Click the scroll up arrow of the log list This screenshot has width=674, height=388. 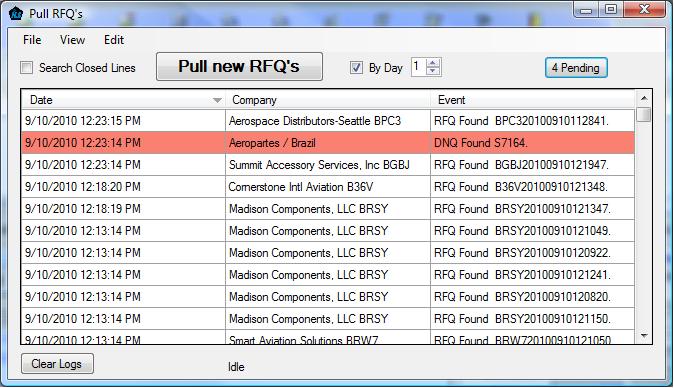pos(644,98)
